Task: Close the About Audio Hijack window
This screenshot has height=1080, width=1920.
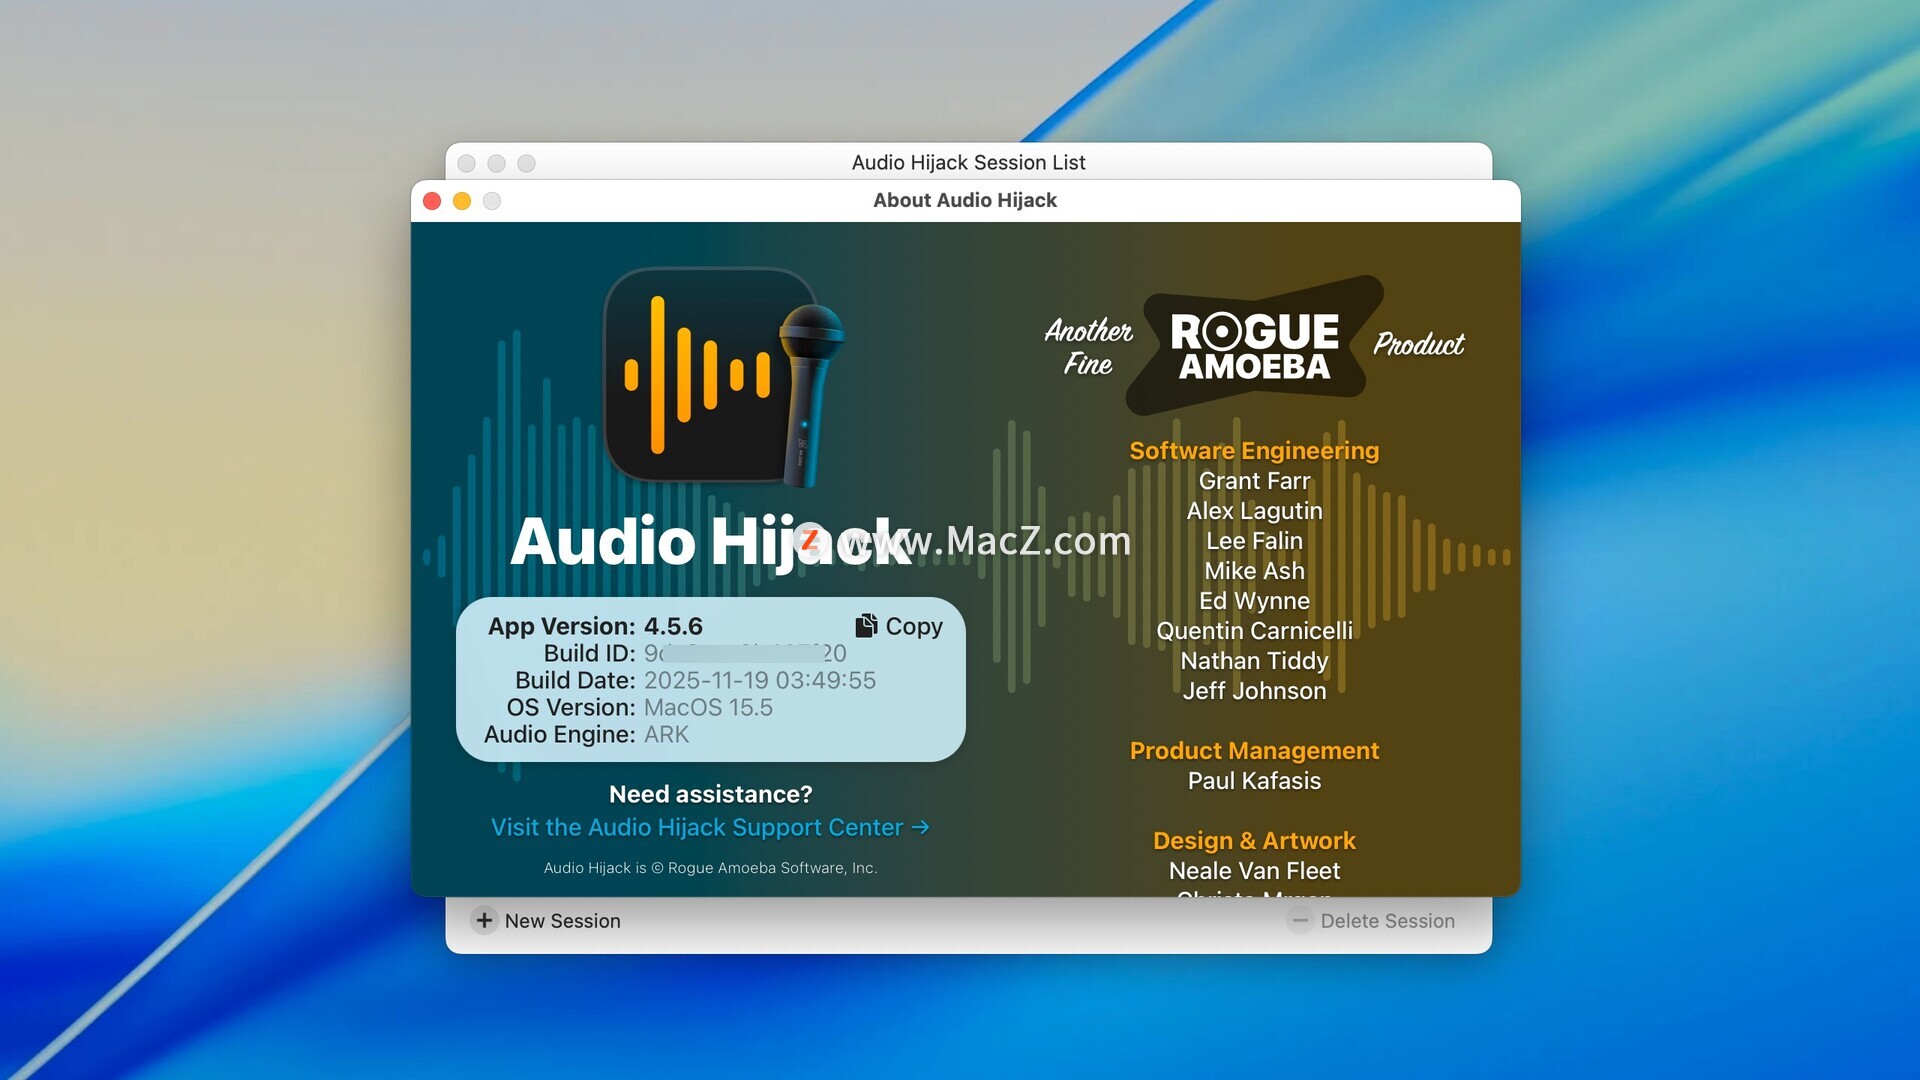Action: pyautogui.click(x=432, y=201)
